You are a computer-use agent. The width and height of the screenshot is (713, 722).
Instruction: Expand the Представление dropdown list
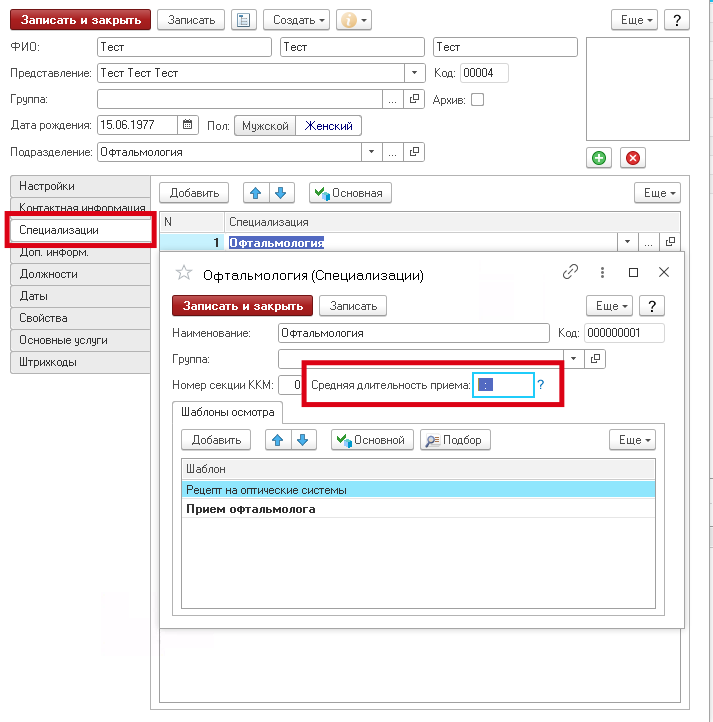point(415,73)
